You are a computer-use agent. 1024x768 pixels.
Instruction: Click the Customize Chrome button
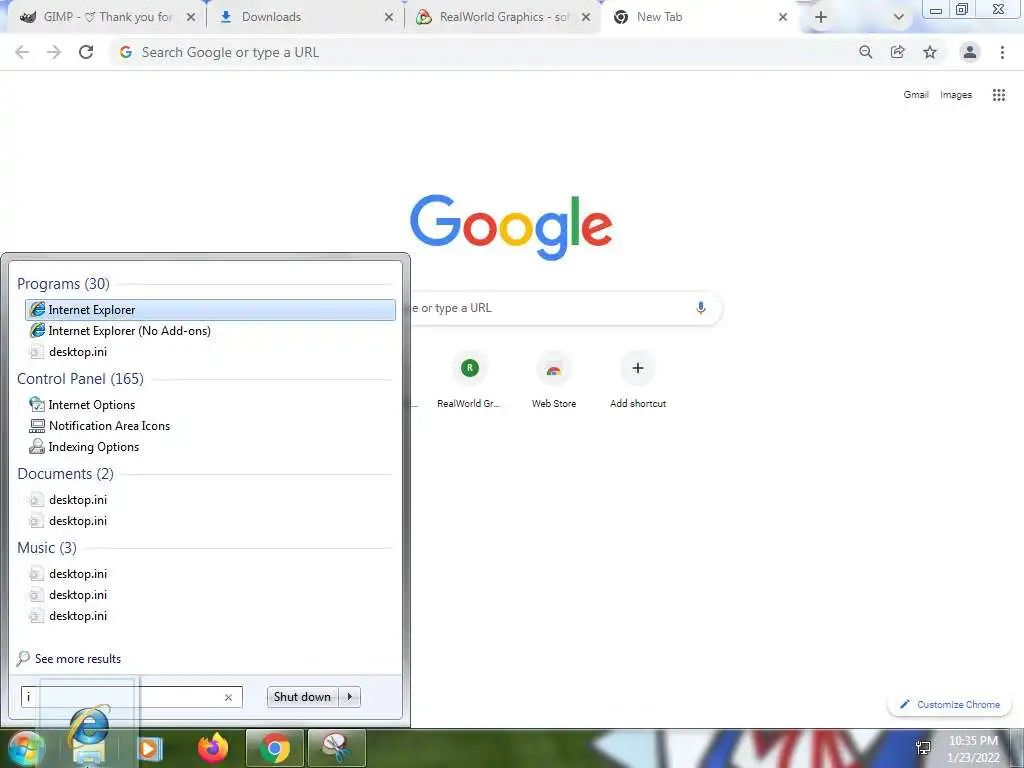[x=950, y=705]
